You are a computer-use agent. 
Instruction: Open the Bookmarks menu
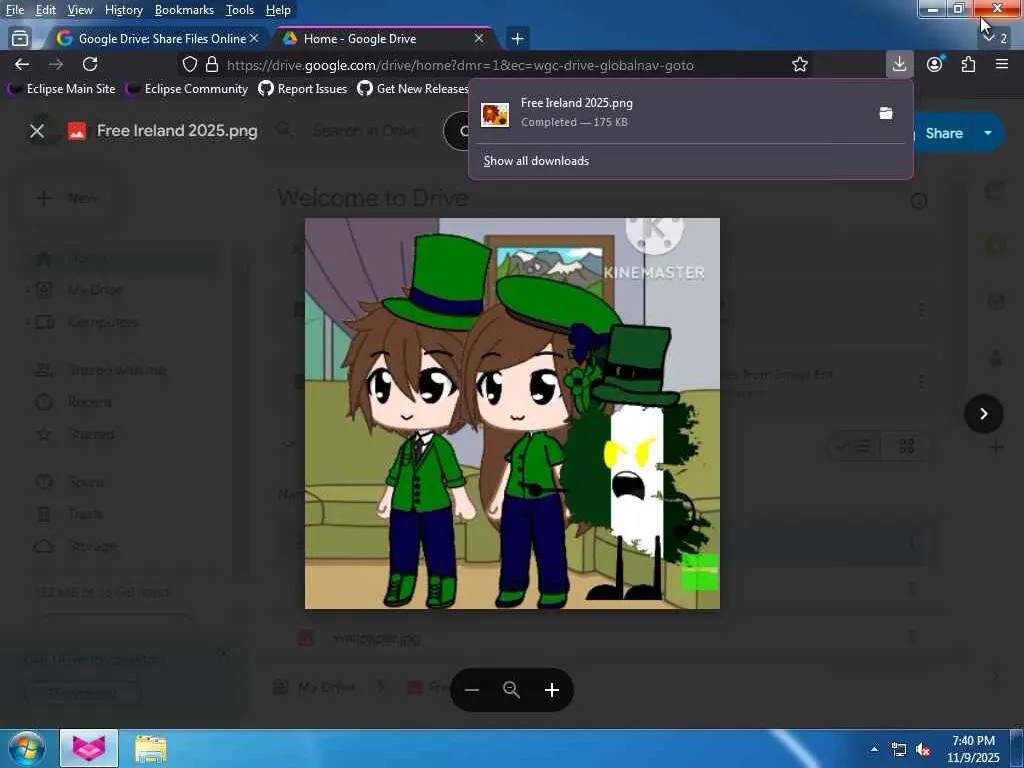pyautogui.click(x=184, y=10)
